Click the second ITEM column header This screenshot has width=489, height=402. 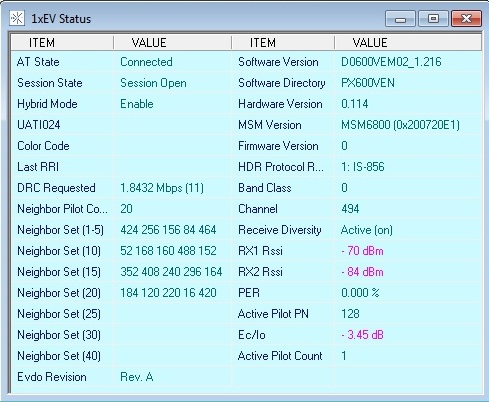[283, 43]
